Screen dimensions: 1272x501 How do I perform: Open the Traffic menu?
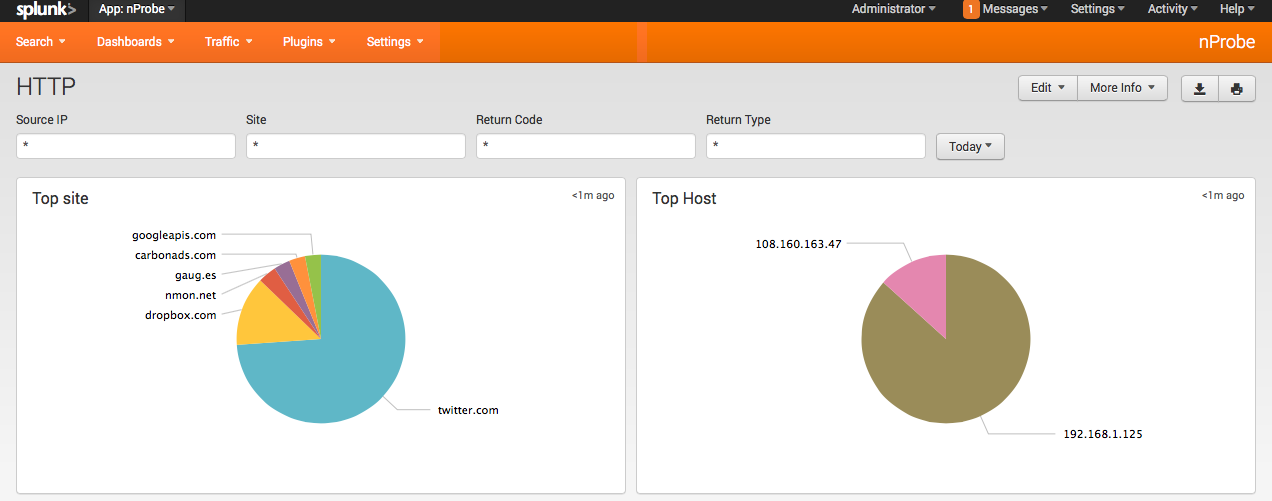click(228, 42)
